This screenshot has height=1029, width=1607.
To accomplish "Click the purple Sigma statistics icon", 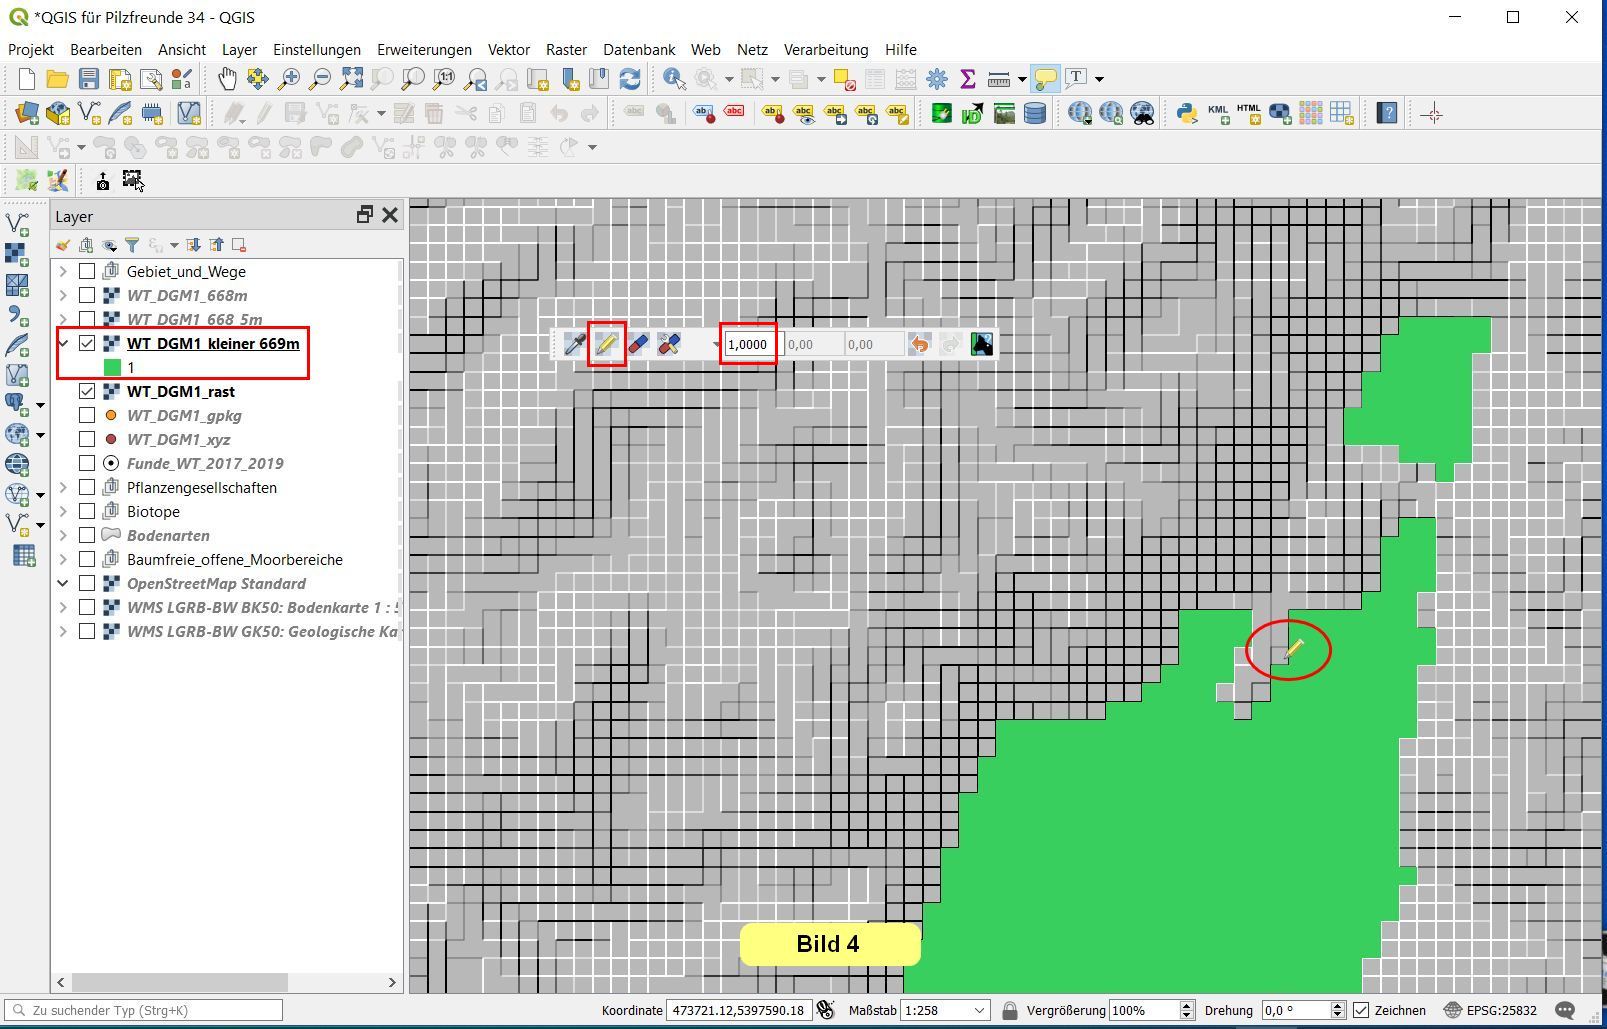I will [967, 79].
